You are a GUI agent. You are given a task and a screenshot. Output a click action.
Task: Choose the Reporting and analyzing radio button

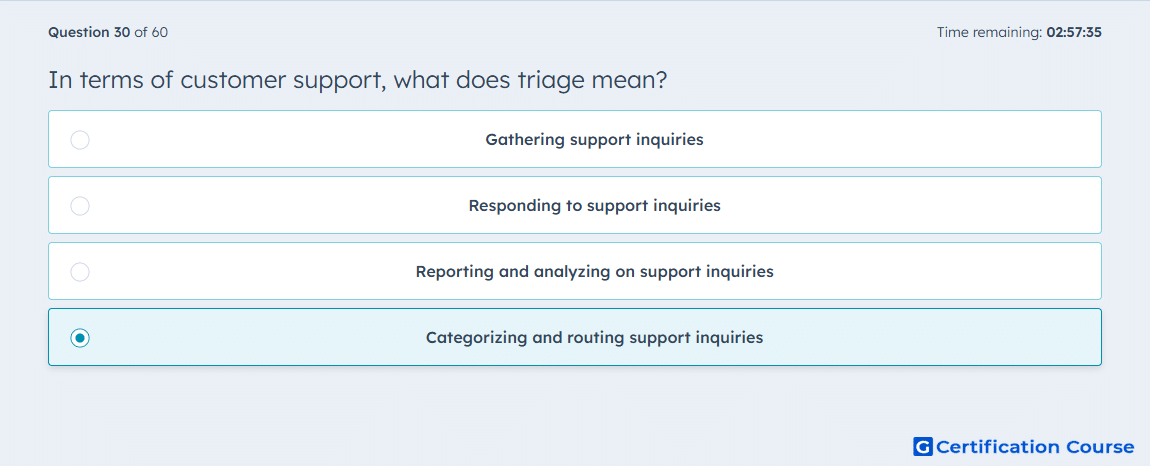coord(80,272)
